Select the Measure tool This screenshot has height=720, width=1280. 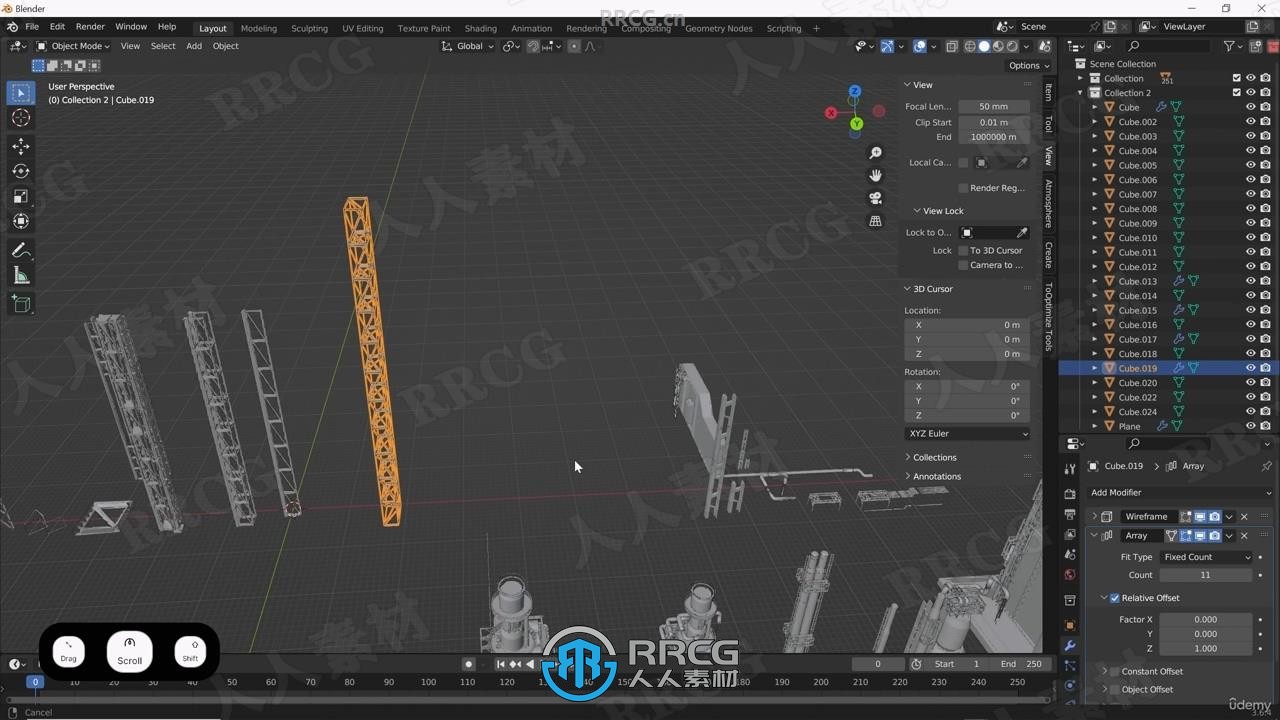point(20,276)
